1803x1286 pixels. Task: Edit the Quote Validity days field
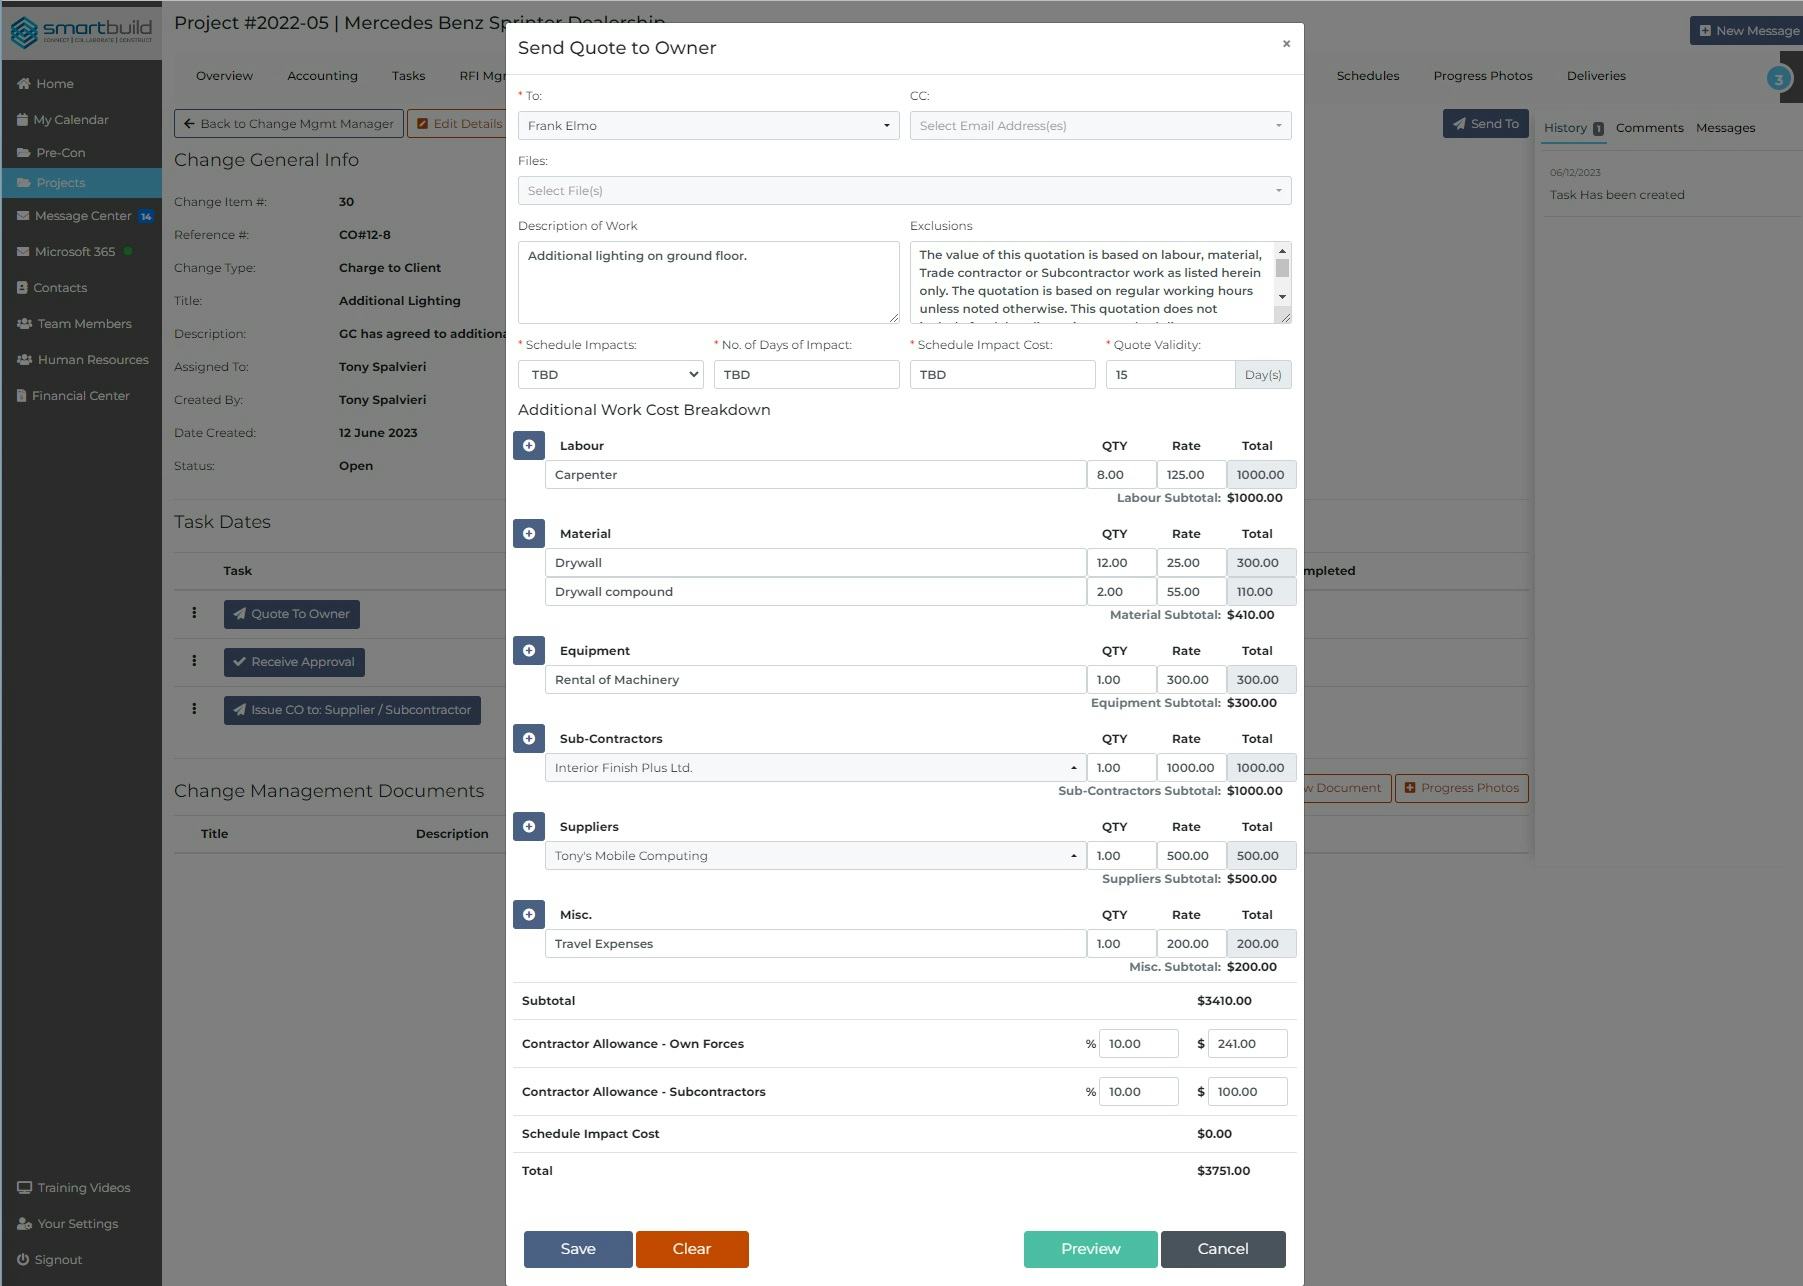click(x=1170, y=374)
